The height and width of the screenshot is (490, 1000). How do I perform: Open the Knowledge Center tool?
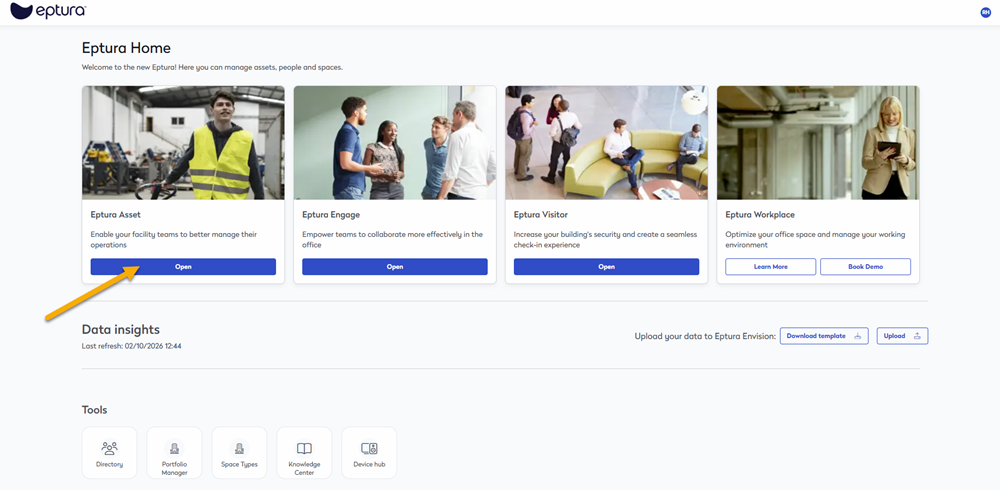click(304, 453)
